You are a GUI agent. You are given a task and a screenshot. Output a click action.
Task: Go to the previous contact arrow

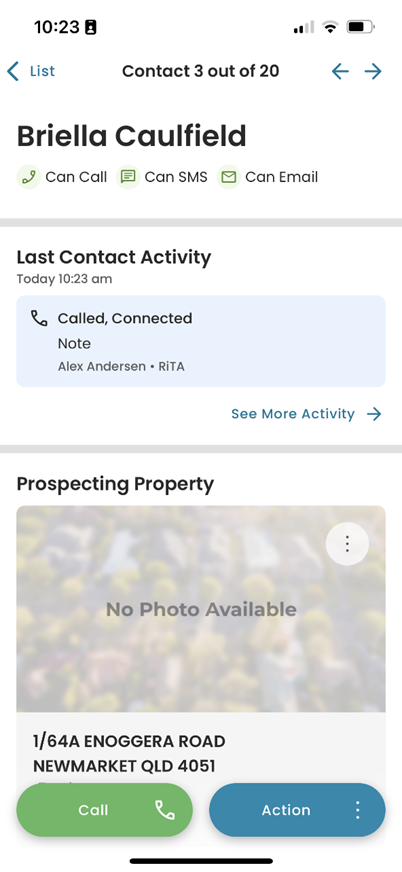click(x=340, y=71)
